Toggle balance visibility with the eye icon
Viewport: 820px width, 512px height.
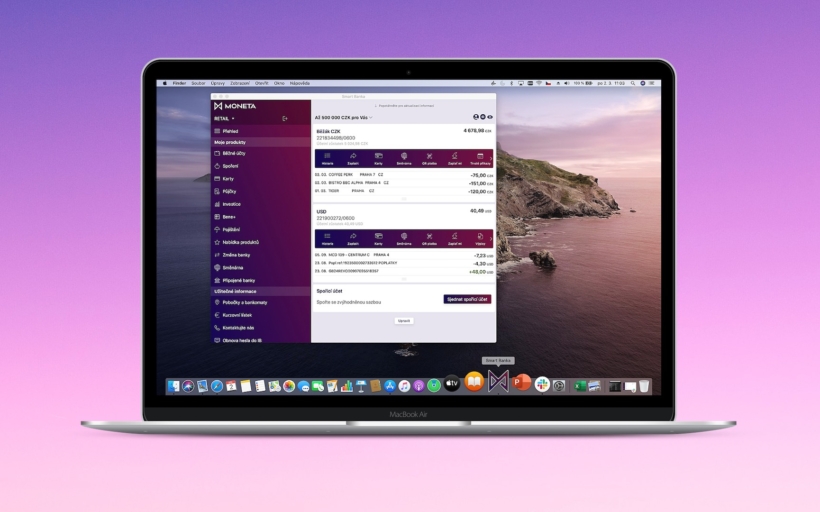(490, 117)
